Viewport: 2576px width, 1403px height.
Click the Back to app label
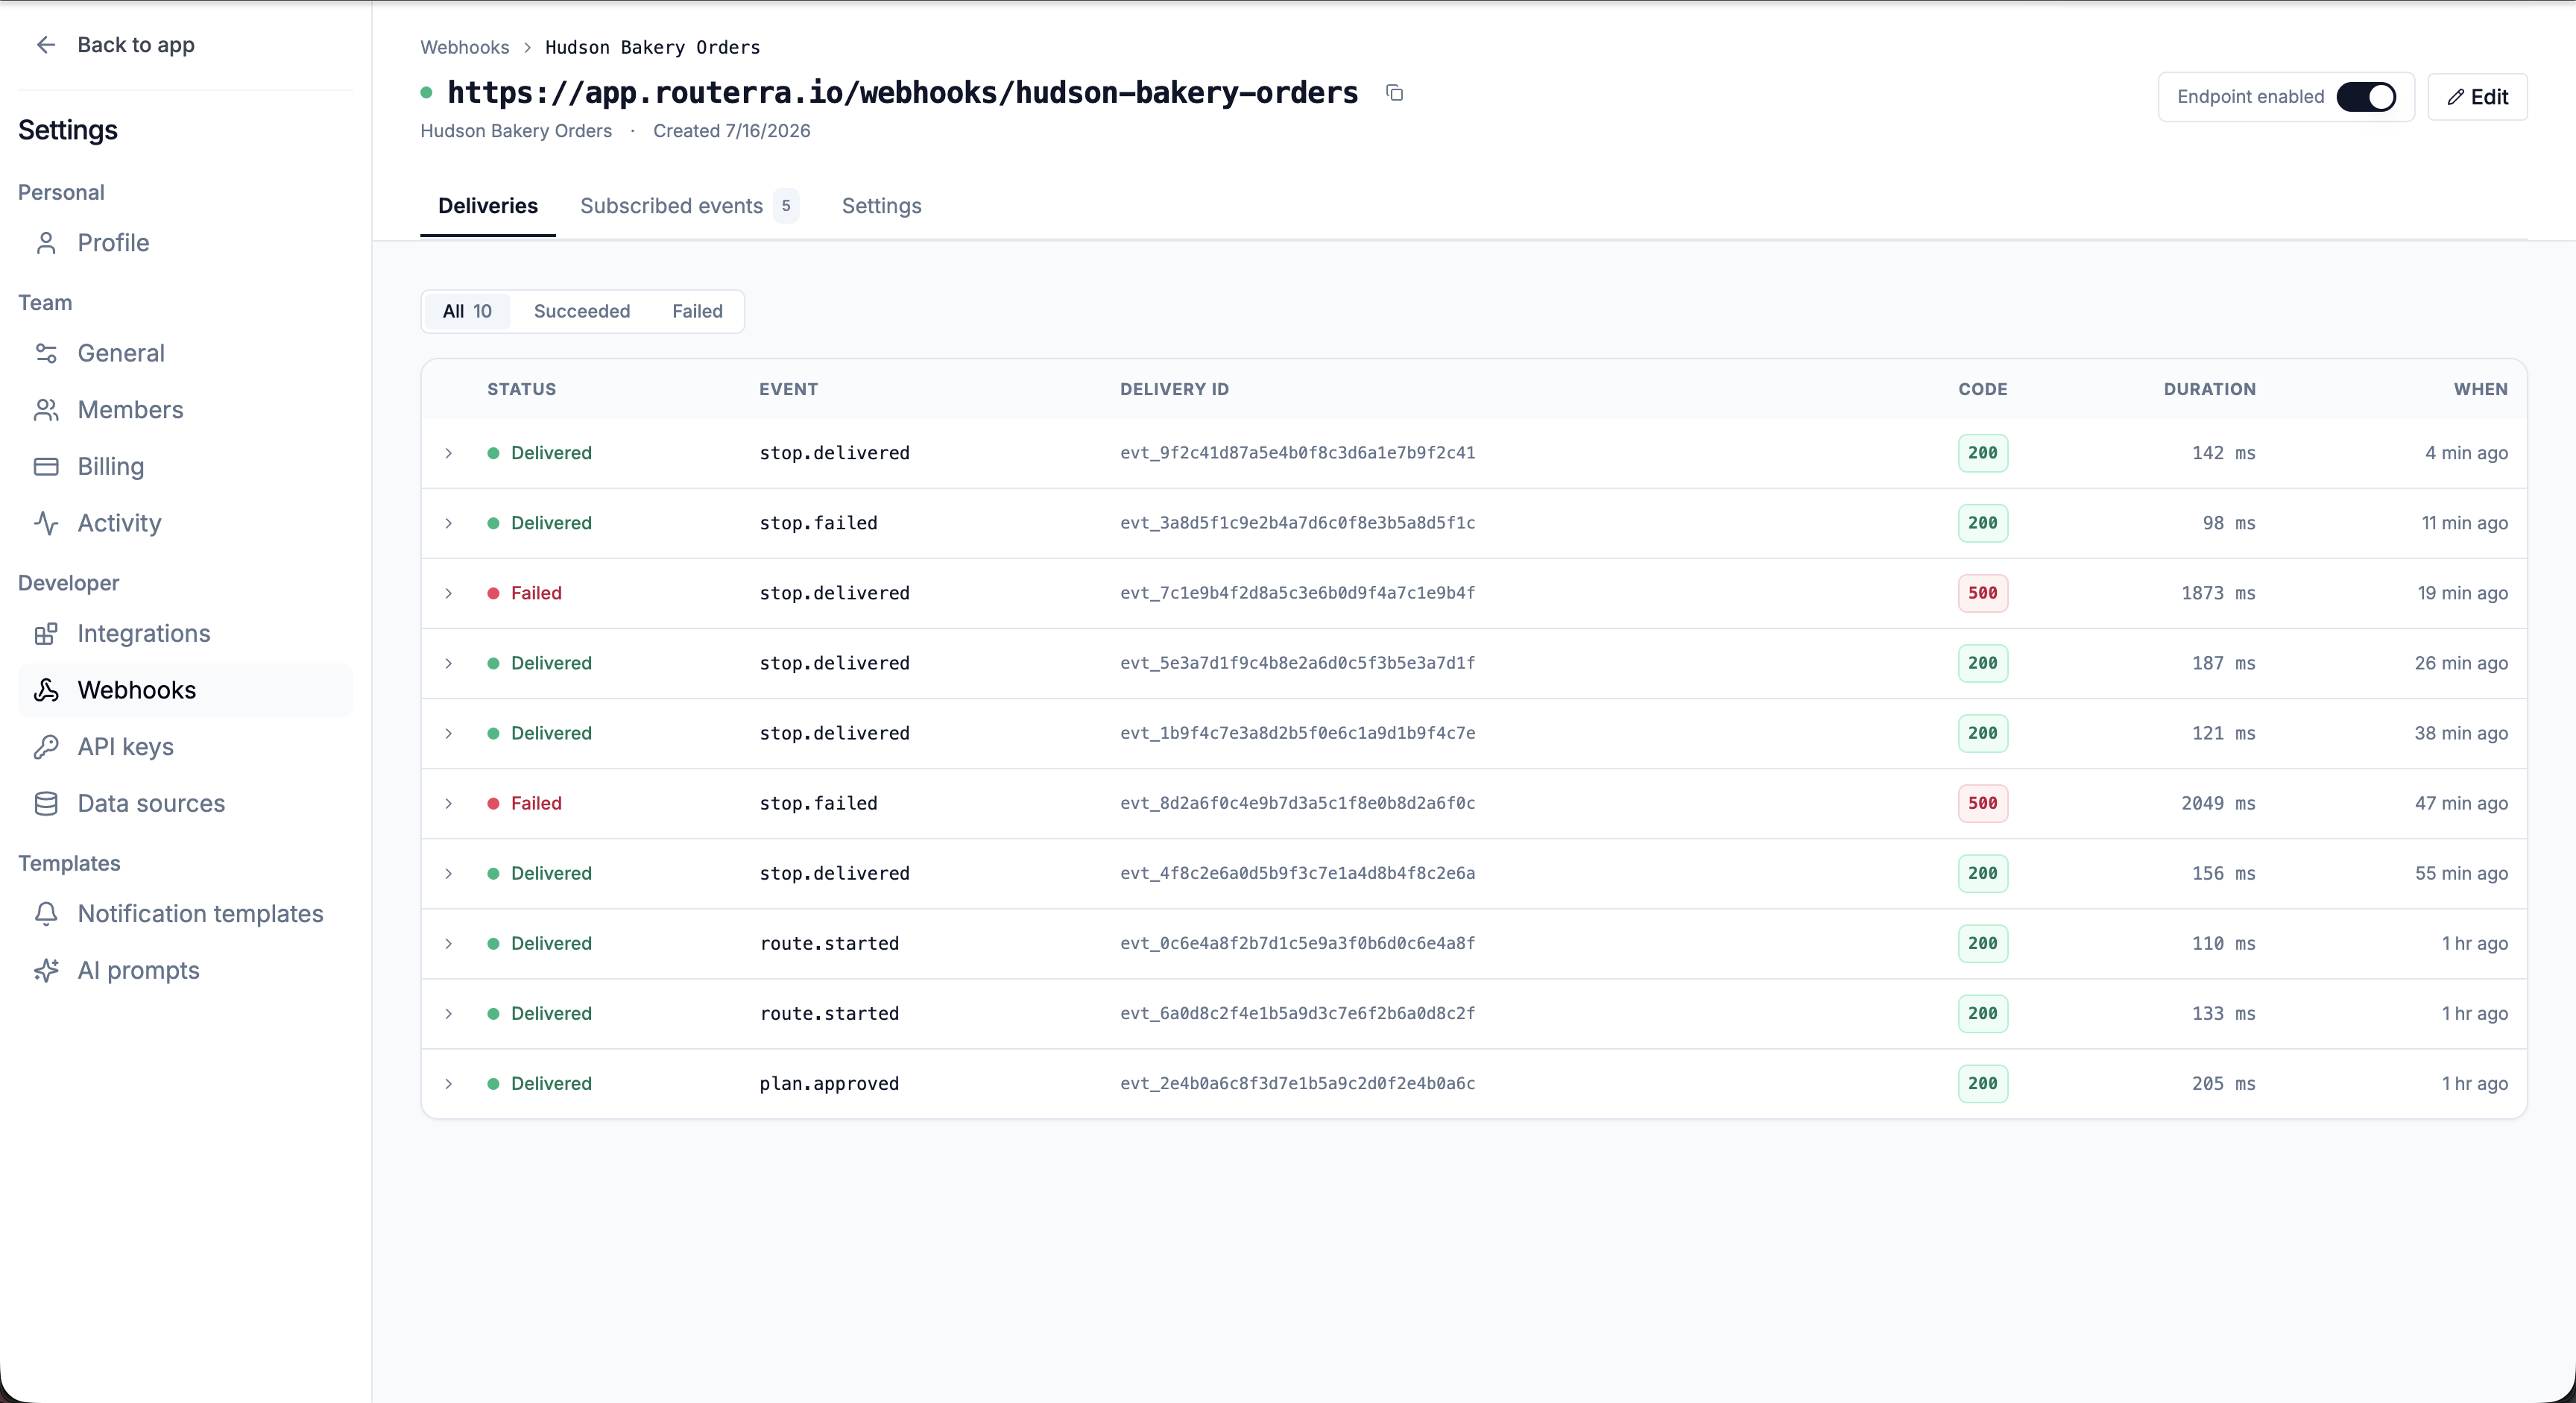point(136,45)
